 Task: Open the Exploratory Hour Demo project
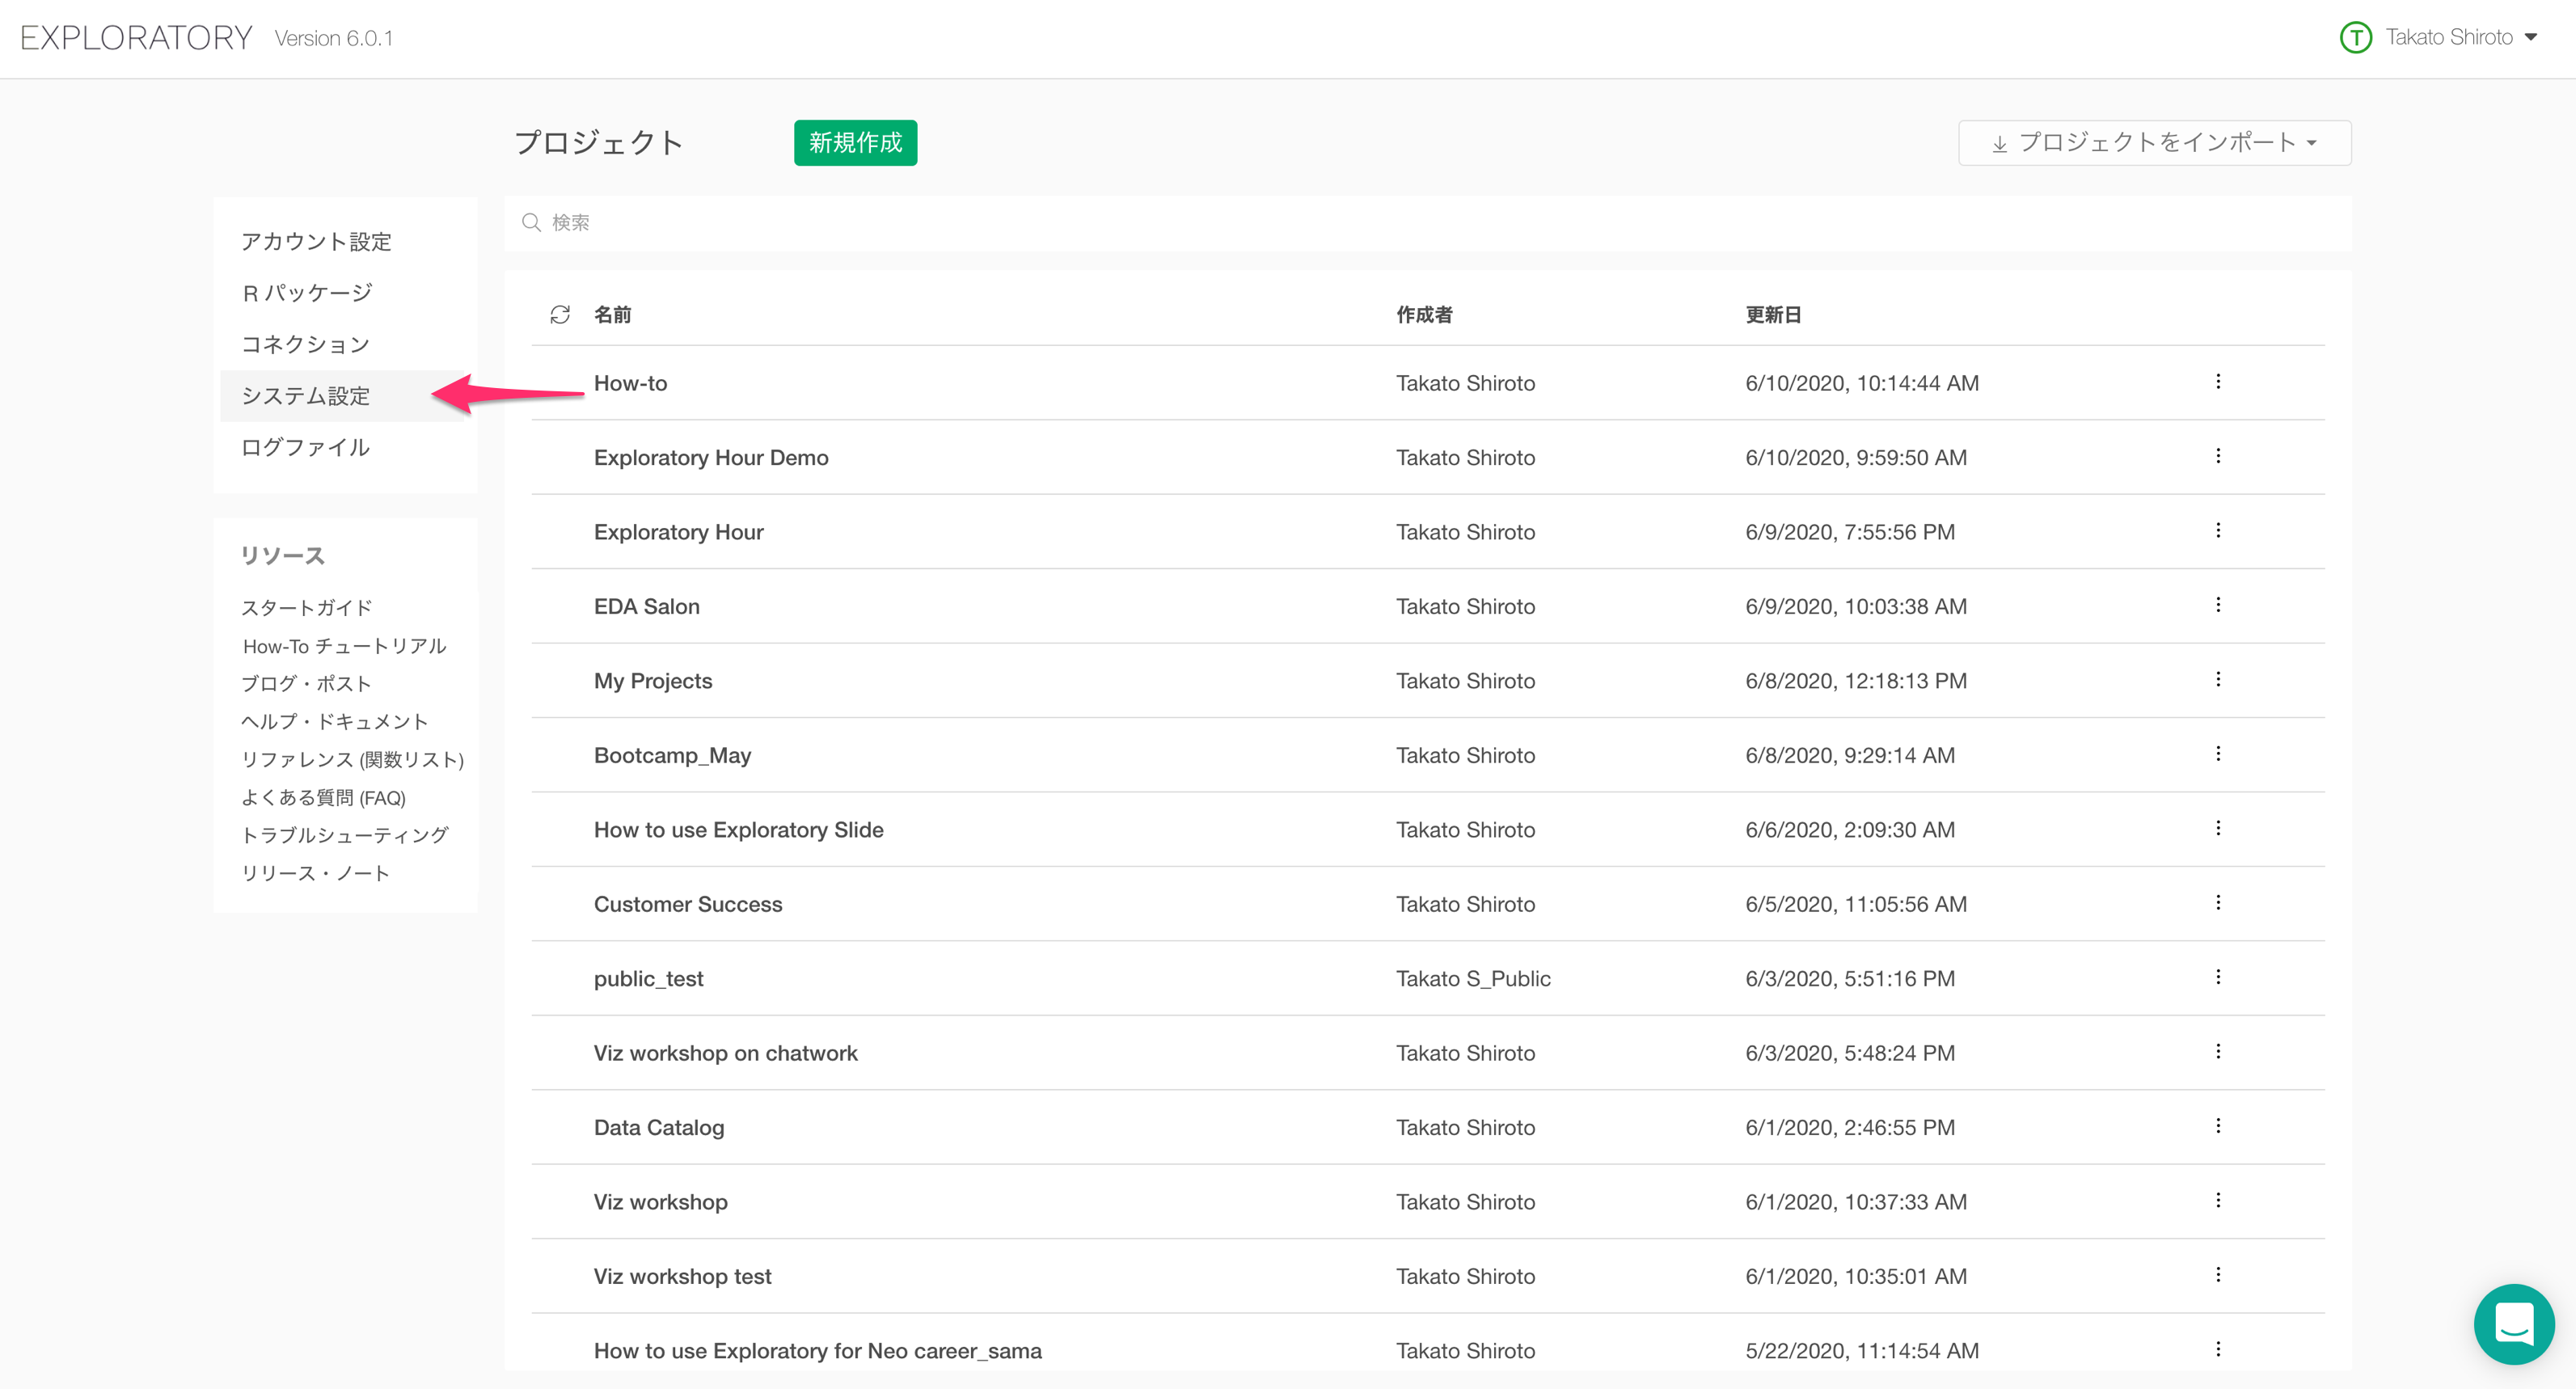711,457
